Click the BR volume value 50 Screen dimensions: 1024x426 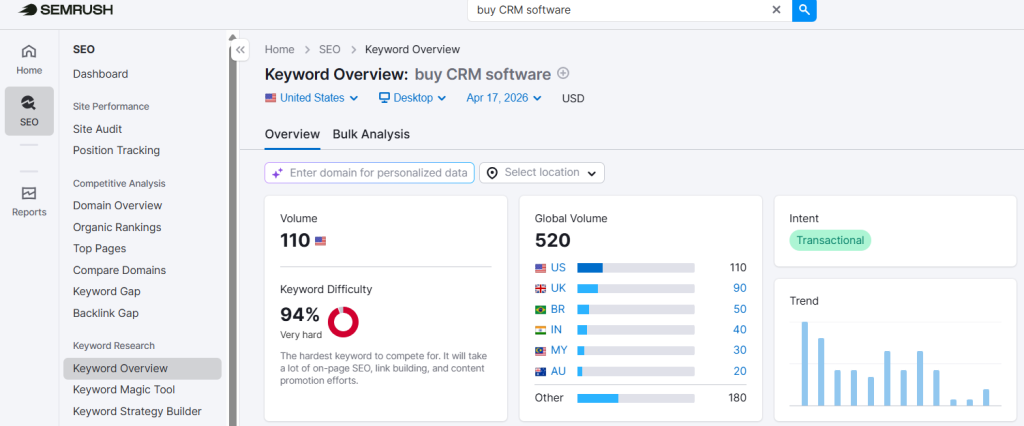(739, 309)
